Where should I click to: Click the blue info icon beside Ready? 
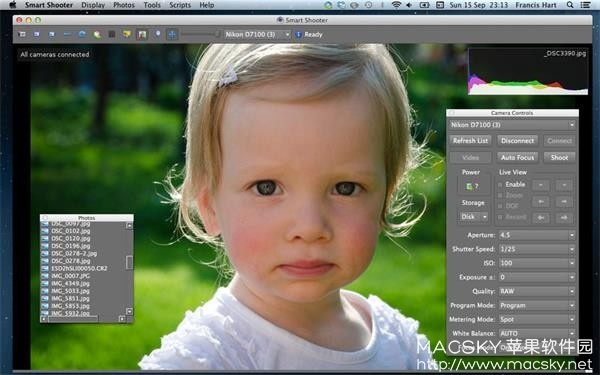coord(298,34)
